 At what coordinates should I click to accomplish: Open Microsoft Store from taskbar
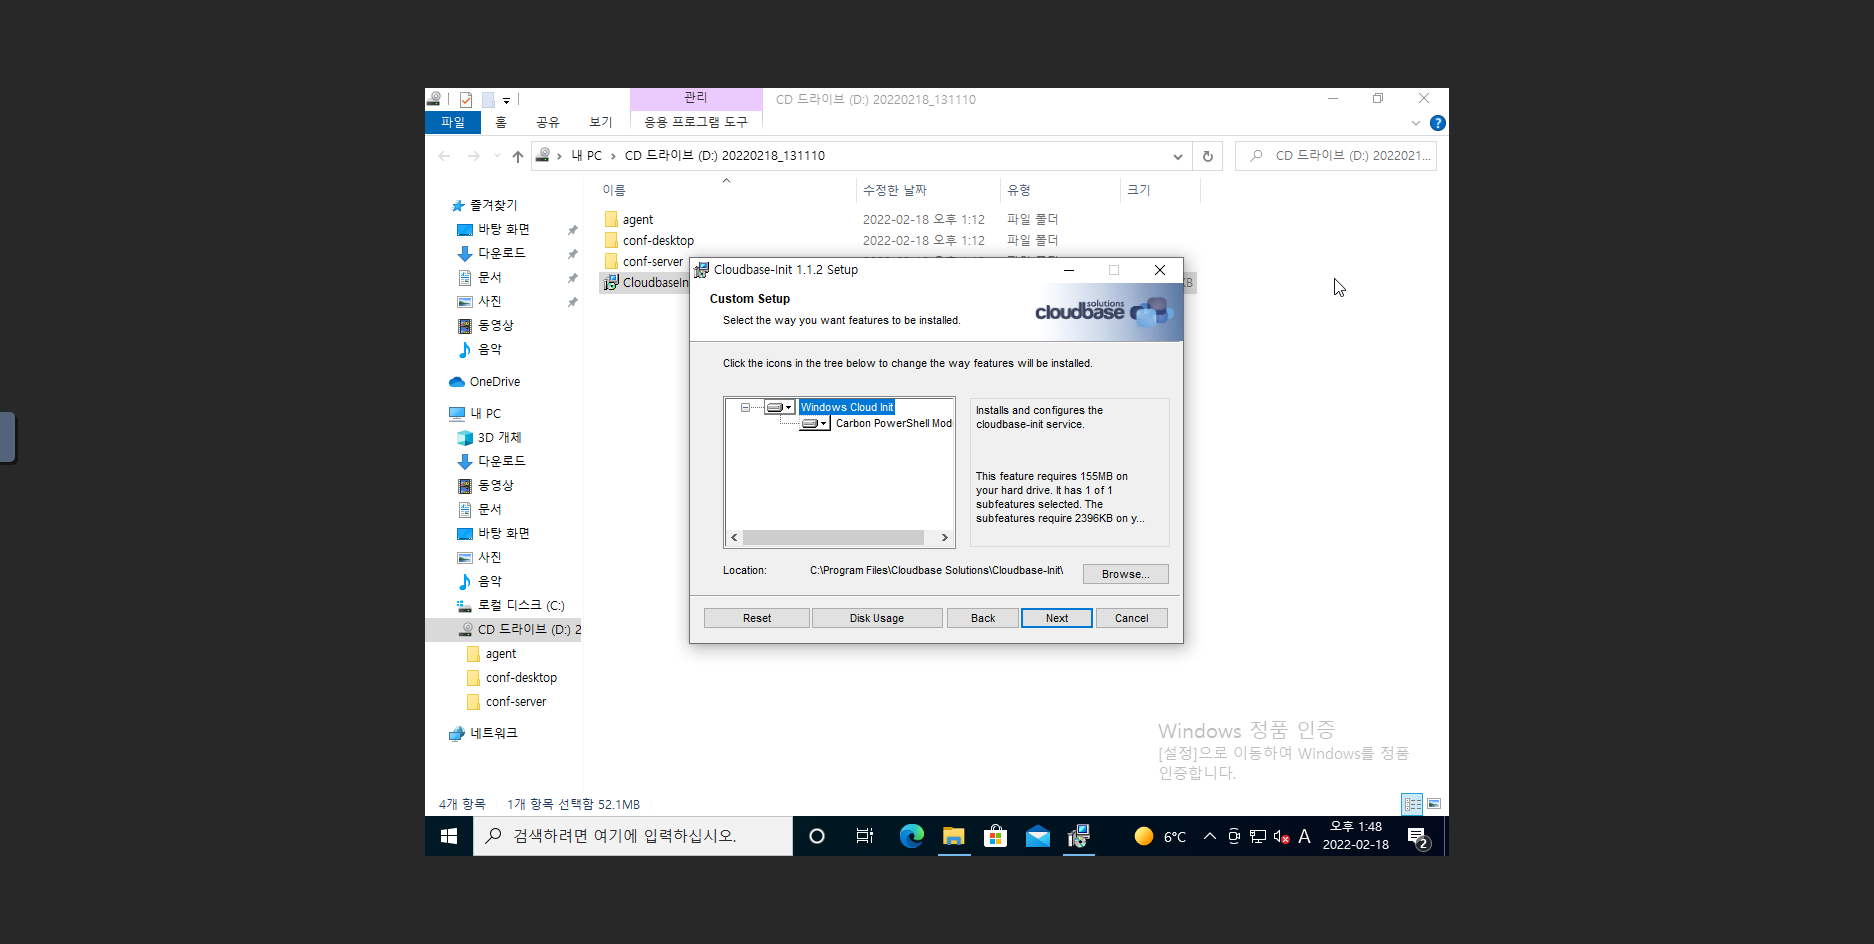[996, 836]
